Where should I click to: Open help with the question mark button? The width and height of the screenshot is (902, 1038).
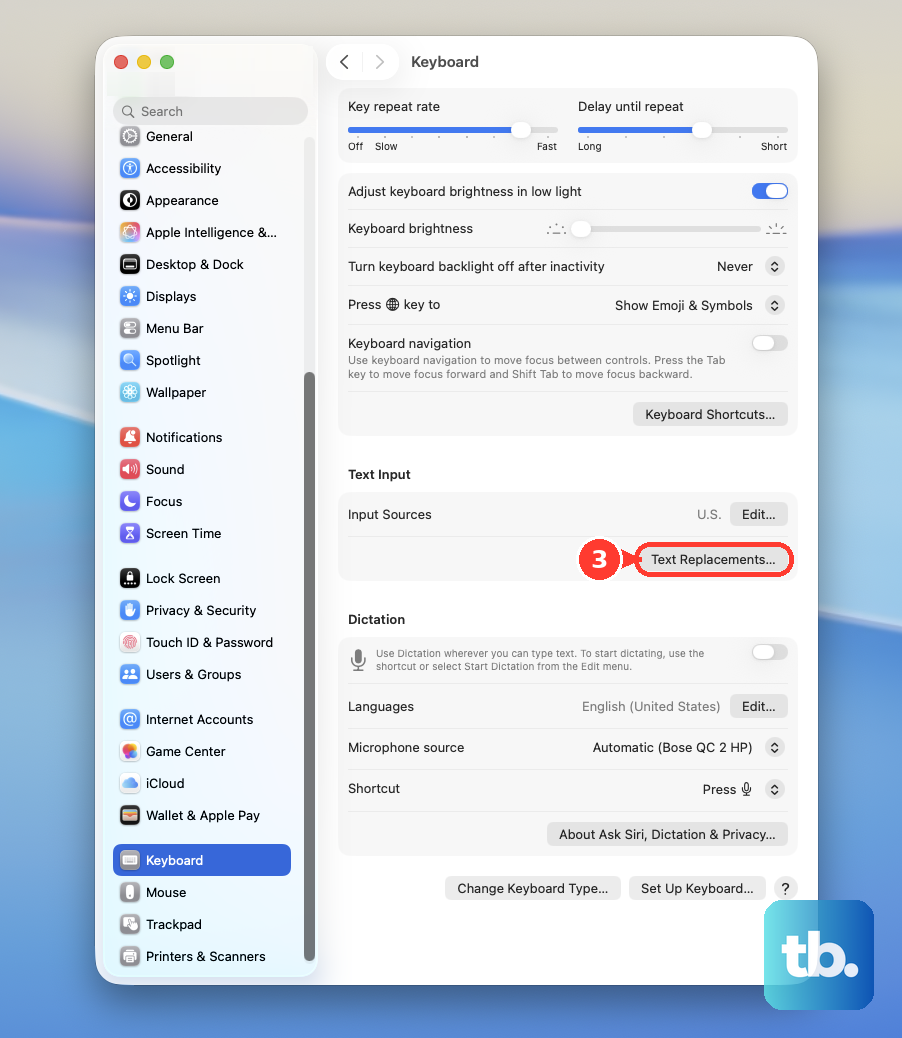(x=786, y=888)
